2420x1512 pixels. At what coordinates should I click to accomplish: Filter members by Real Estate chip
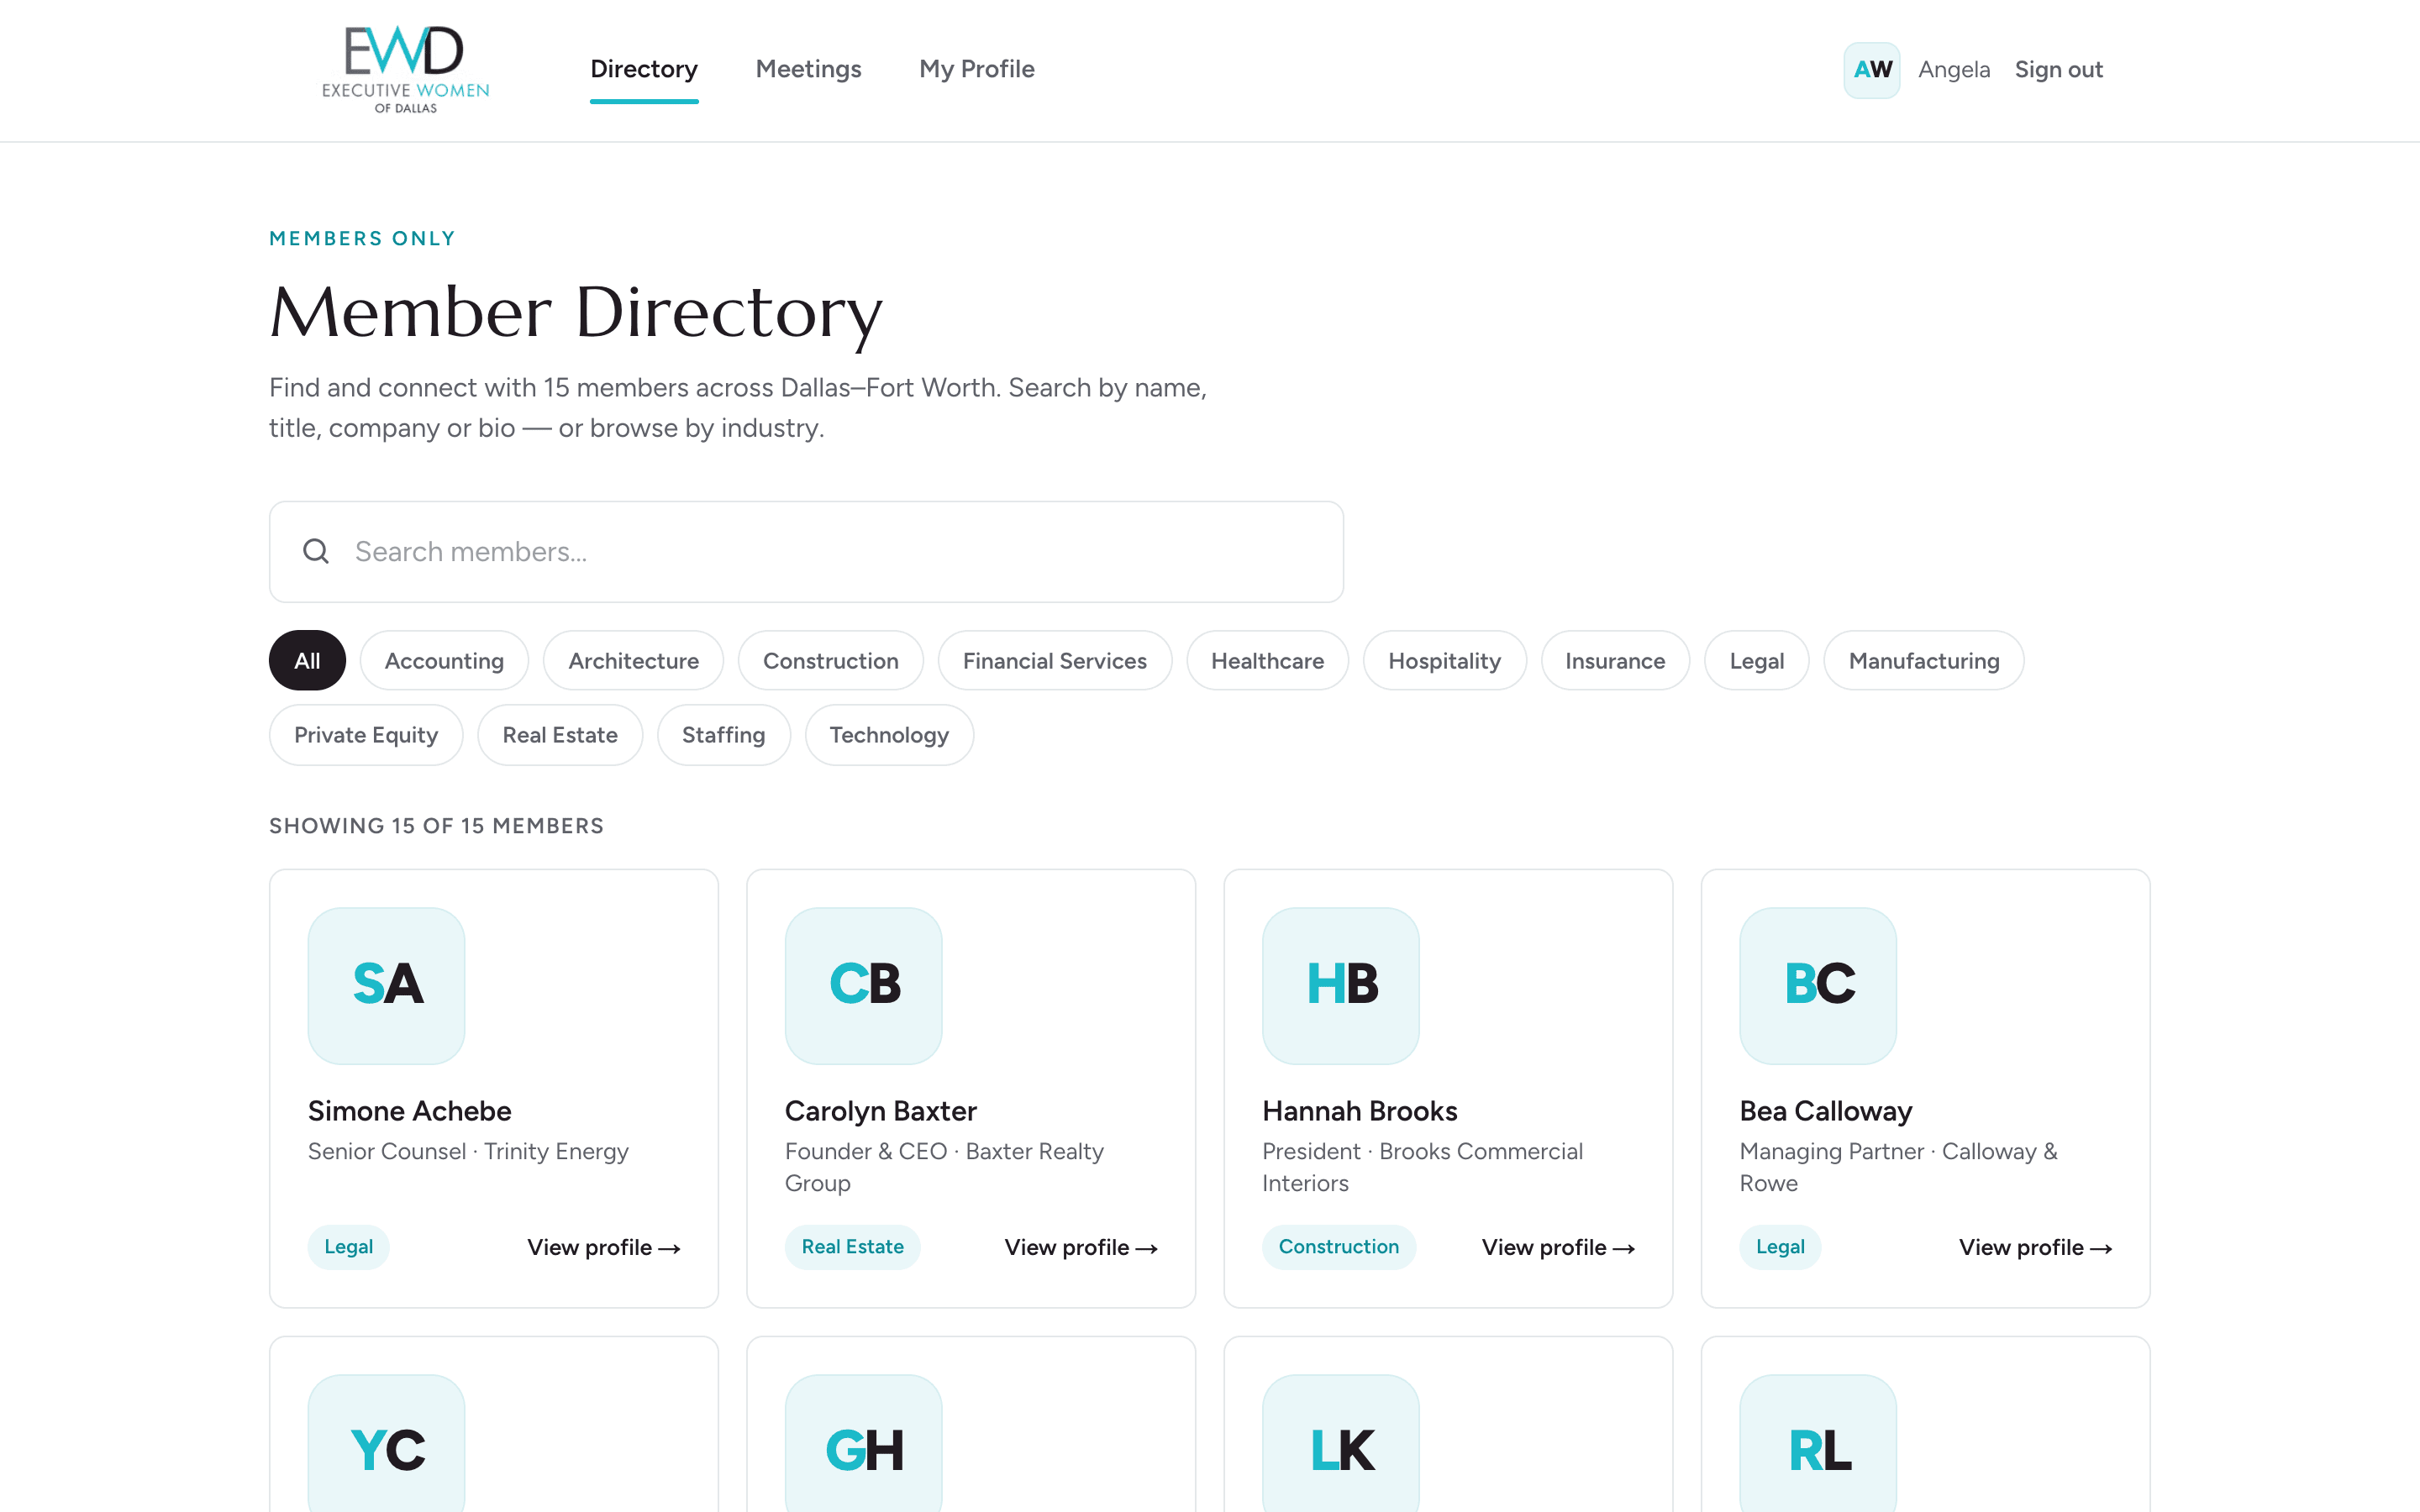[x=559, y=735]
